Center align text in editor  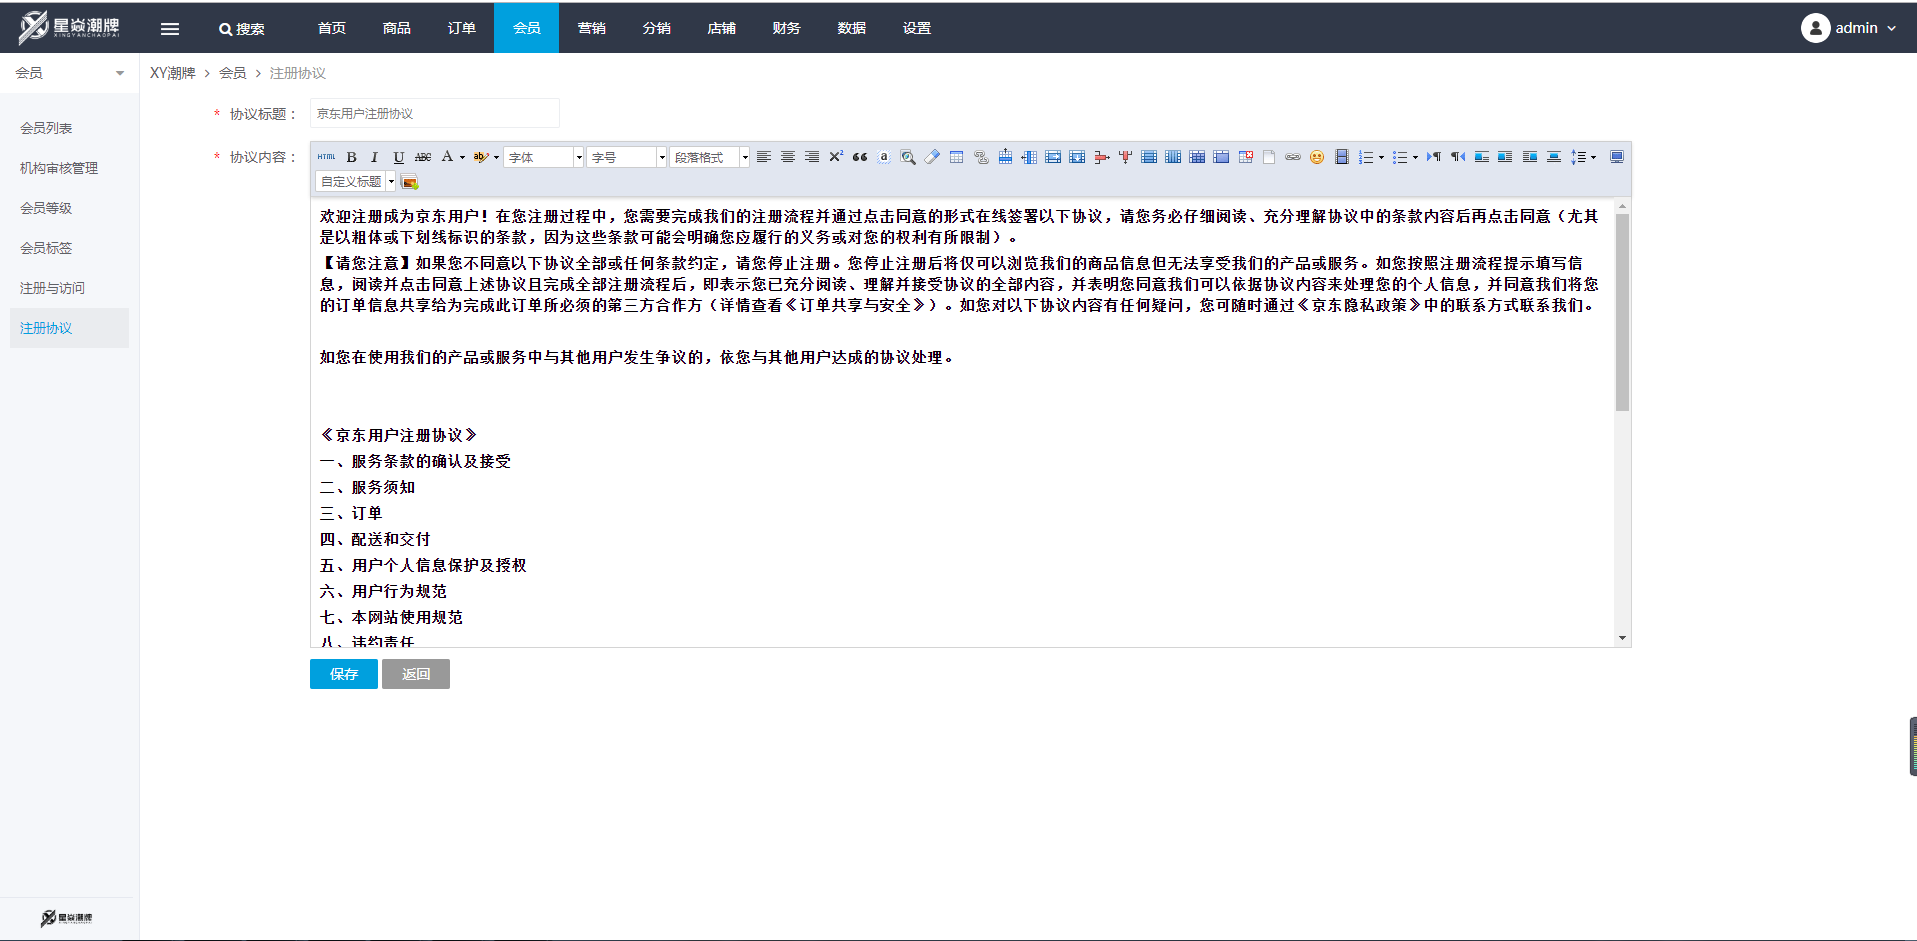click(788, 157)
